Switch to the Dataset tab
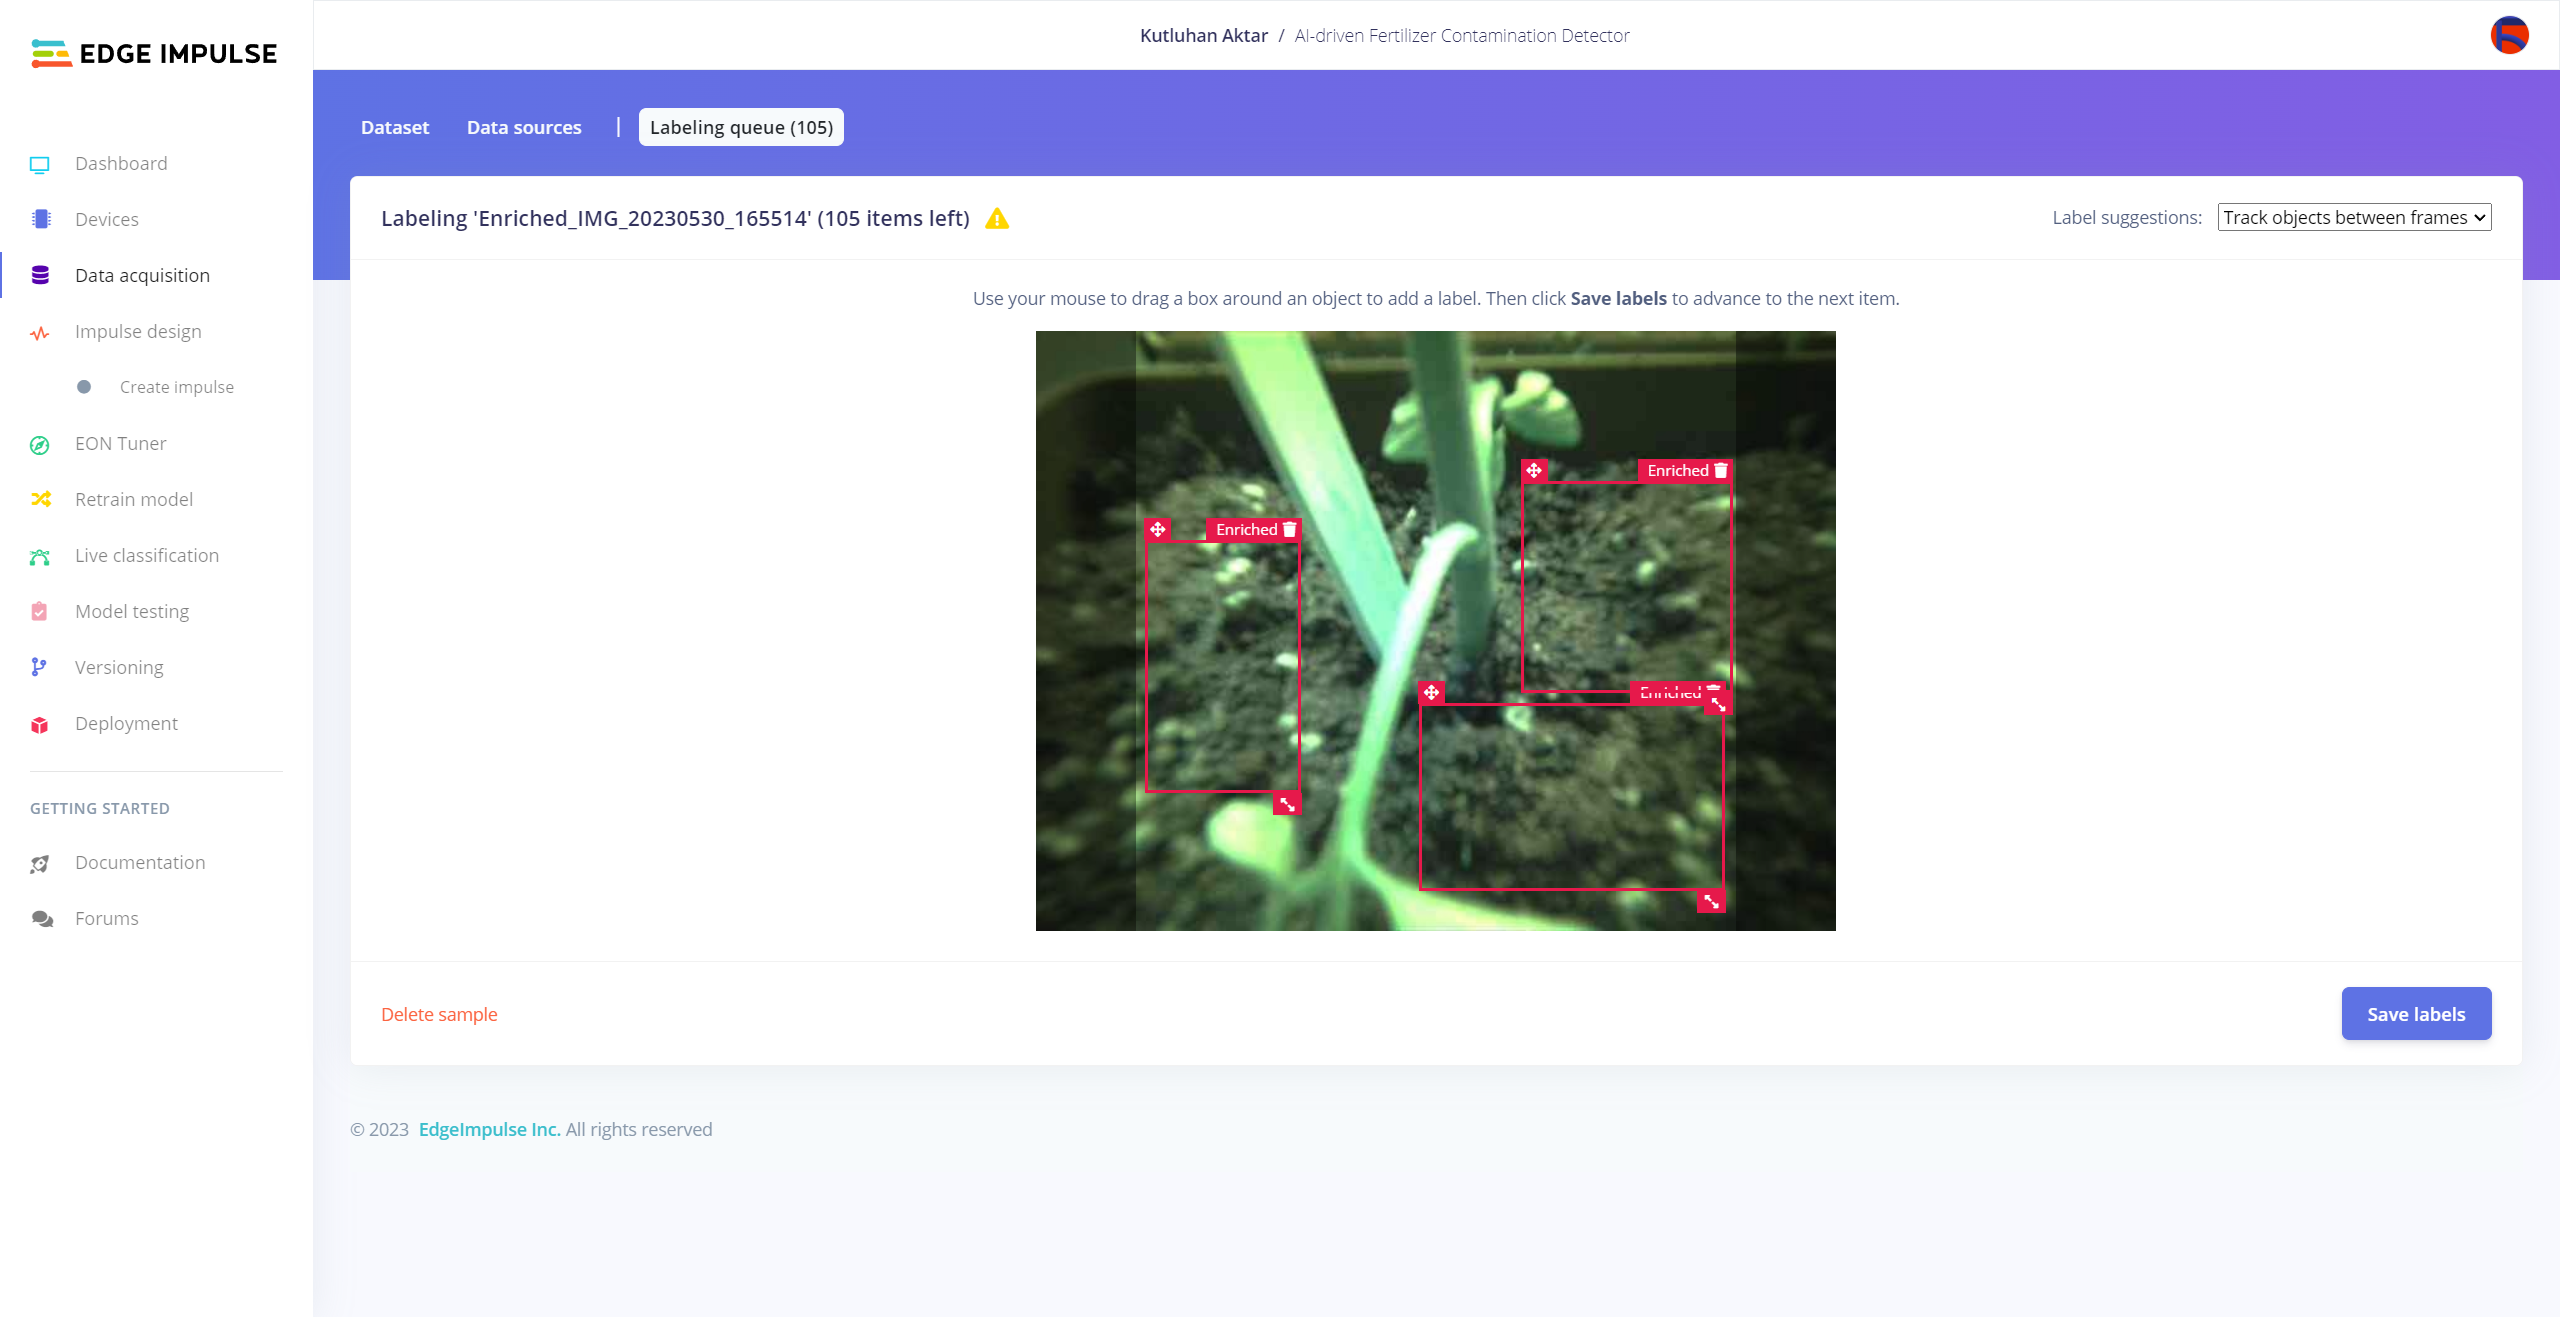Image resolution: width=2560 pixels, height=1317 pixels. point(395,127)
